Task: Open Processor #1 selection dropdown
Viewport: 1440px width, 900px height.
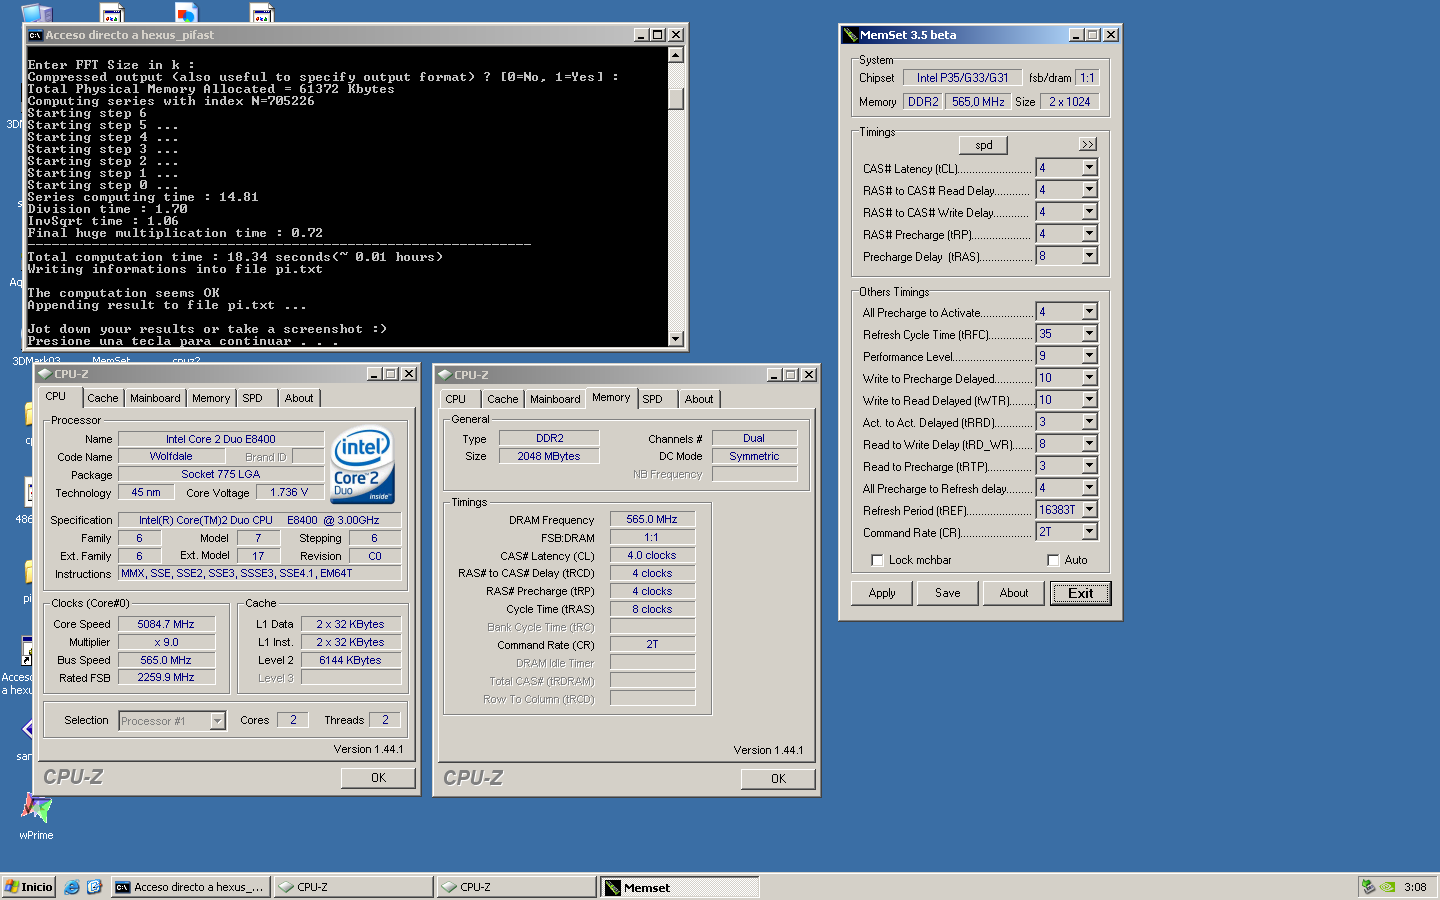Action: tap(217, 721)
